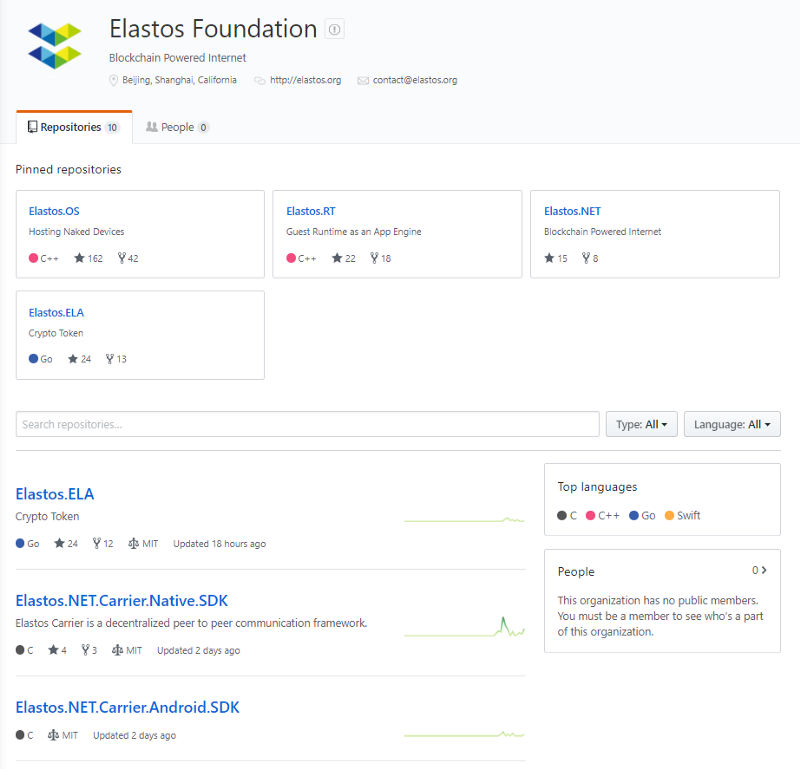
Task: Open the Type: All filter dropdown
Action: pos(641,425)
